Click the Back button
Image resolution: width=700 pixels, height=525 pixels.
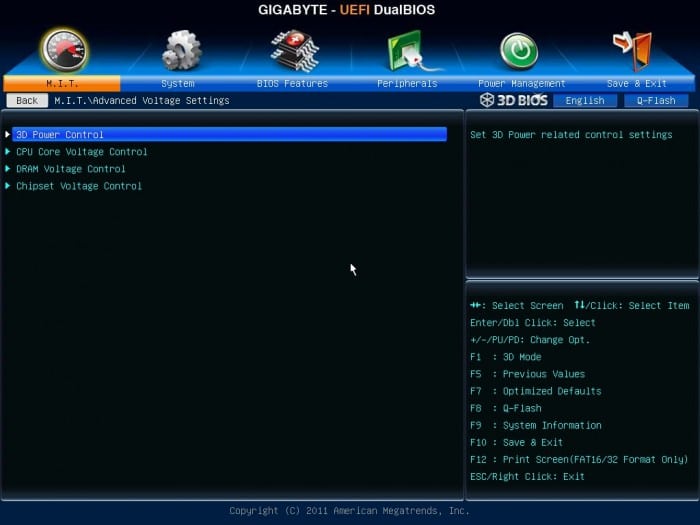point(27,100)
